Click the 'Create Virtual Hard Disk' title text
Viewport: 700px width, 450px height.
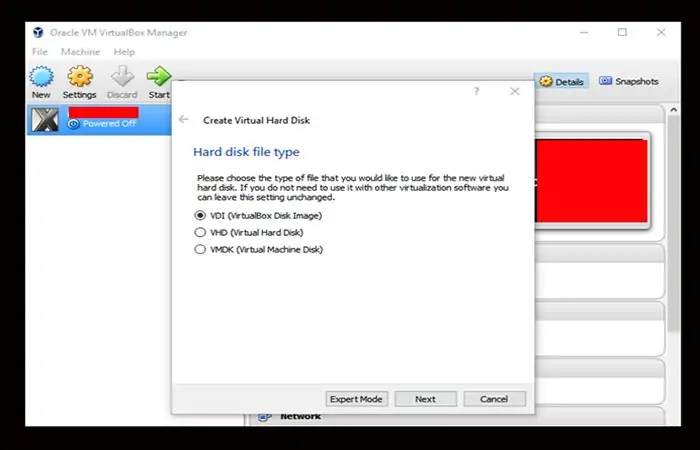pyautogui.click(x=256, y=120)
